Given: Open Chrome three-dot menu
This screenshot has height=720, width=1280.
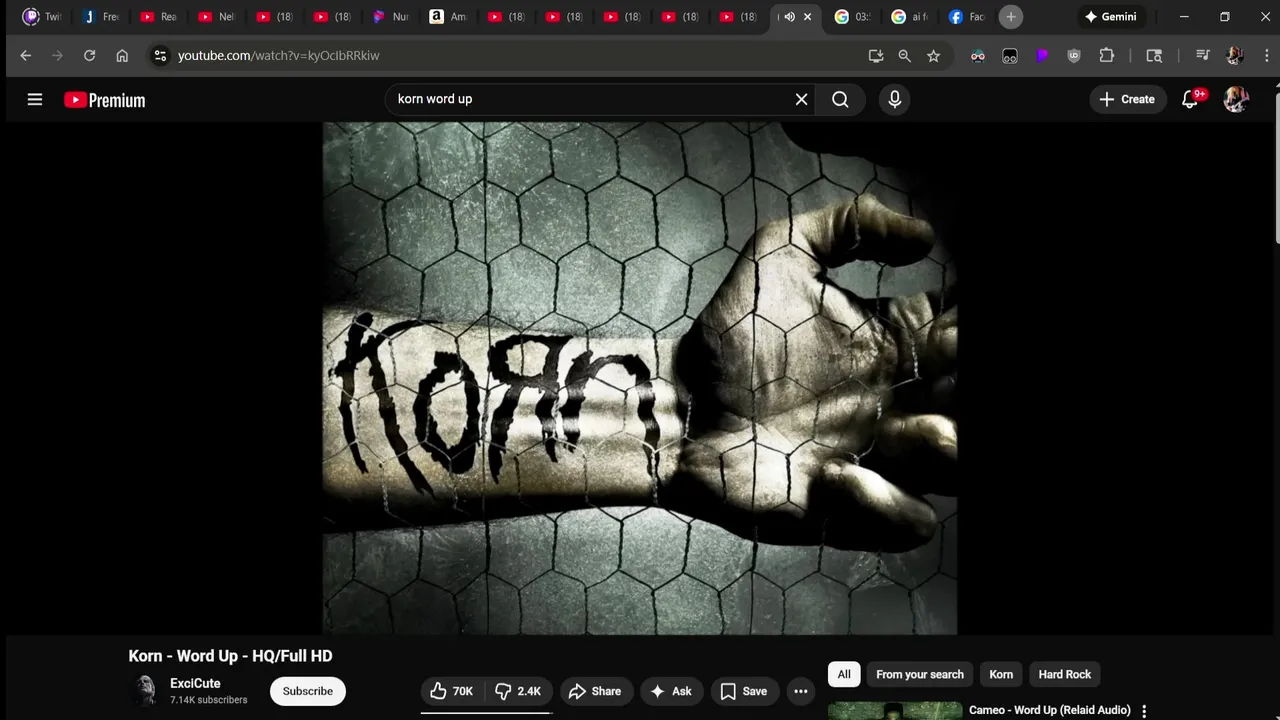Looking at the screenshot, I should 1266,56.
